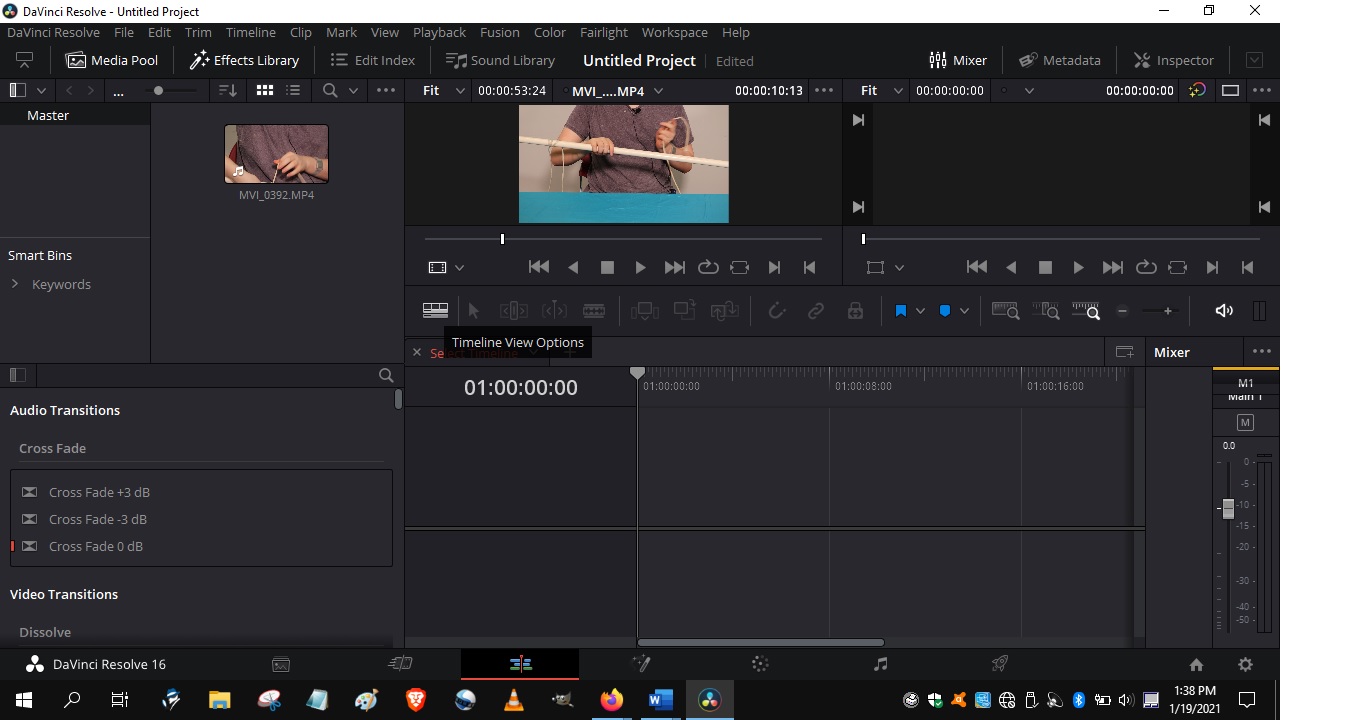
Task: Adjust Main 1 mixer fader handle
Action: 1228,508
